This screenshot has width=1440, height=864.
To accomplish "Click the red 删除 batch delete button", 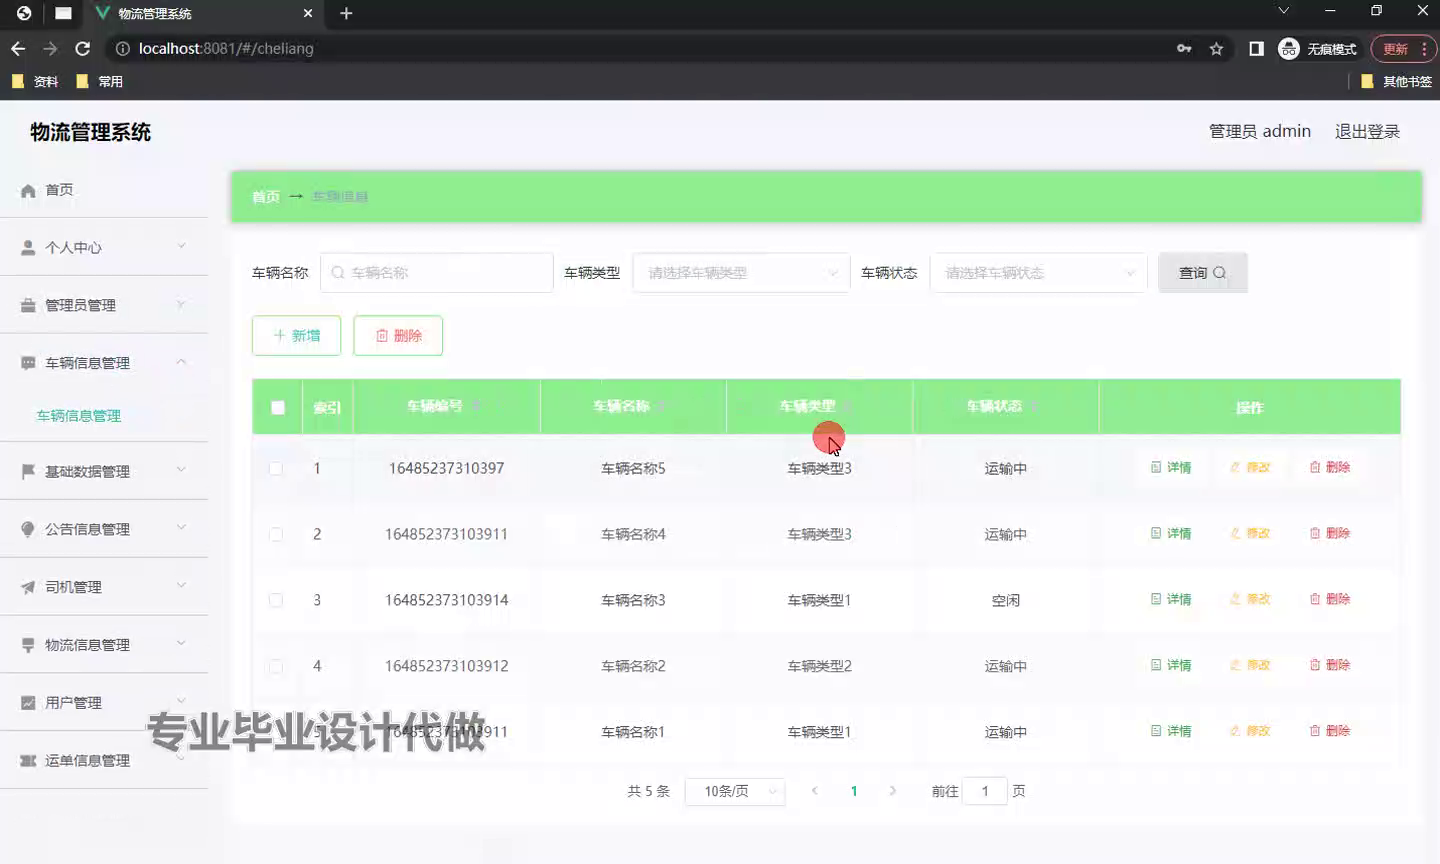I will 398,336.
